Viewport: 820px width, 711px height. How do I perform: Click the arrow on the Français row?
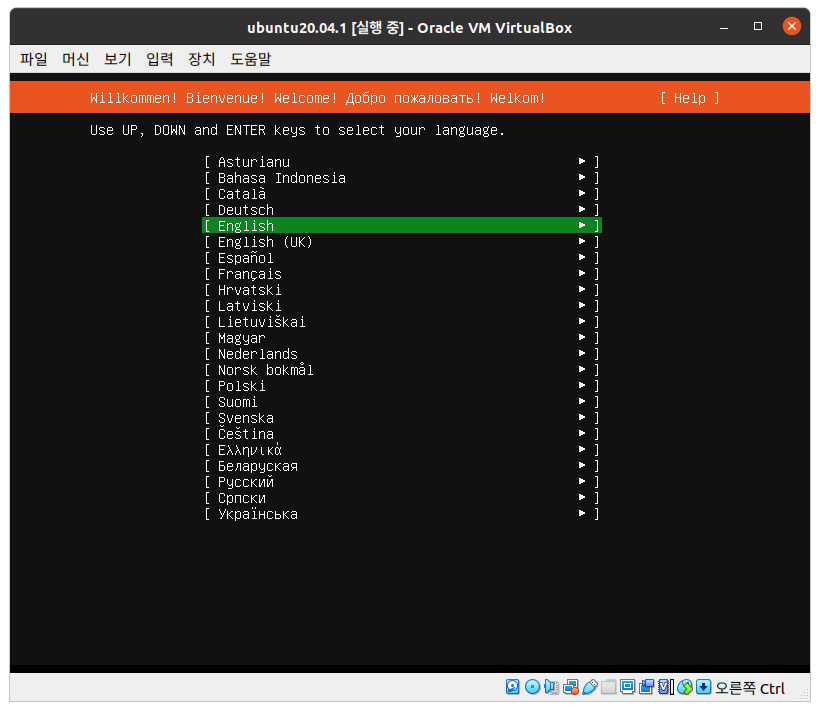582,273
